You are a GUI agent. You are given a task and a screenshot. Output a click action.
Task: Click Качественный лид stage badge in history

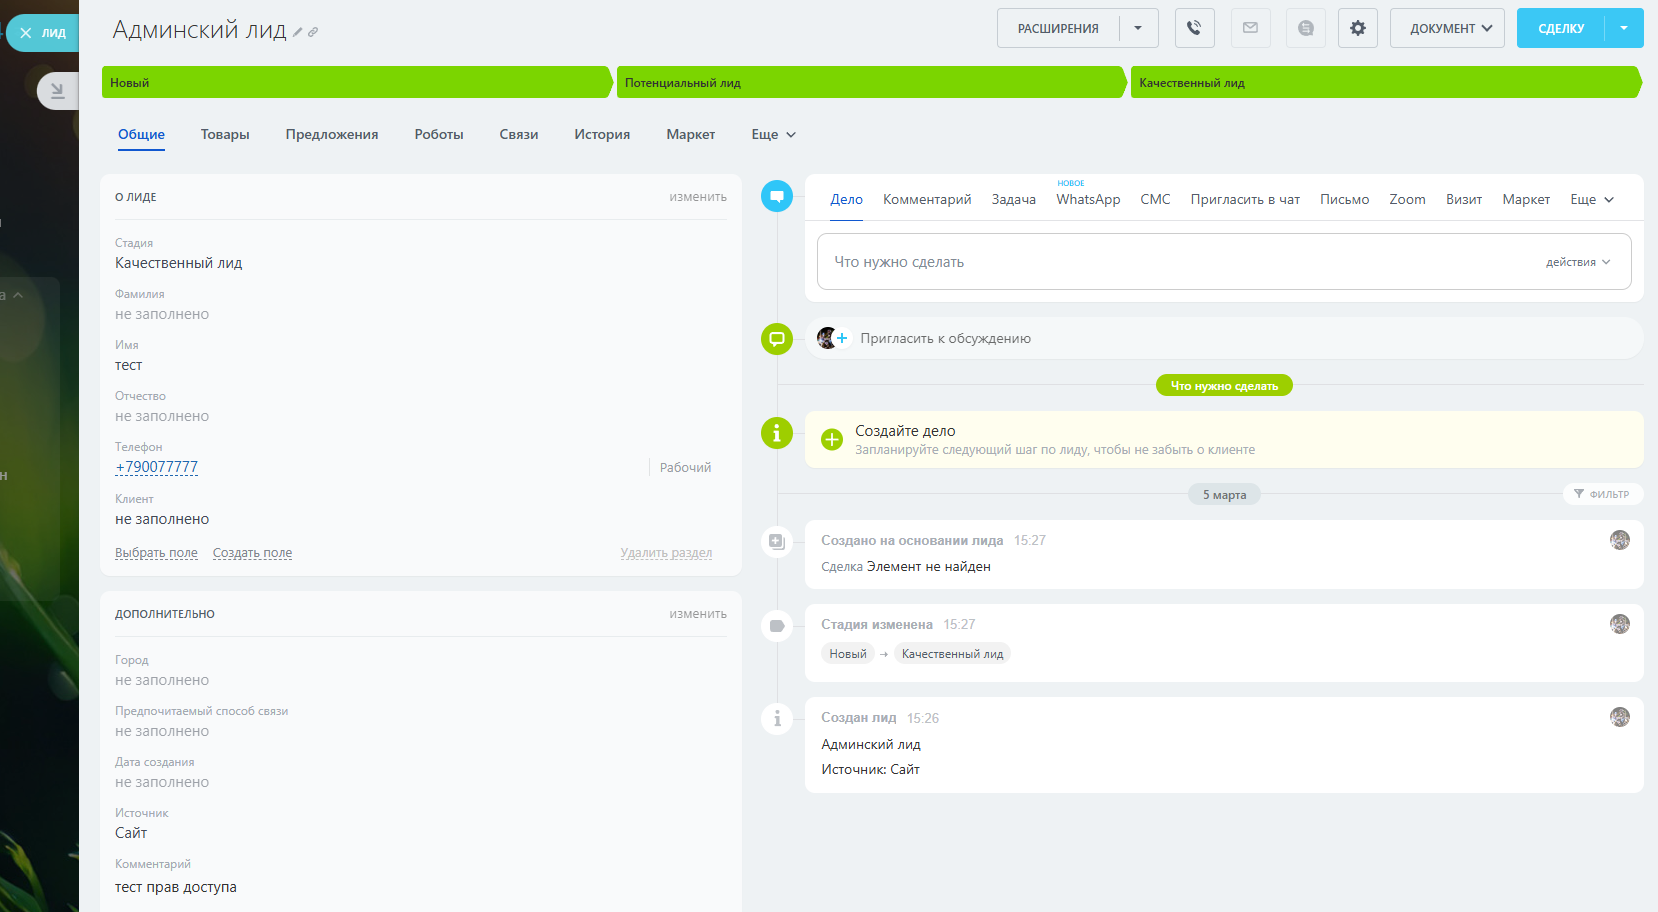pos(952,654)
